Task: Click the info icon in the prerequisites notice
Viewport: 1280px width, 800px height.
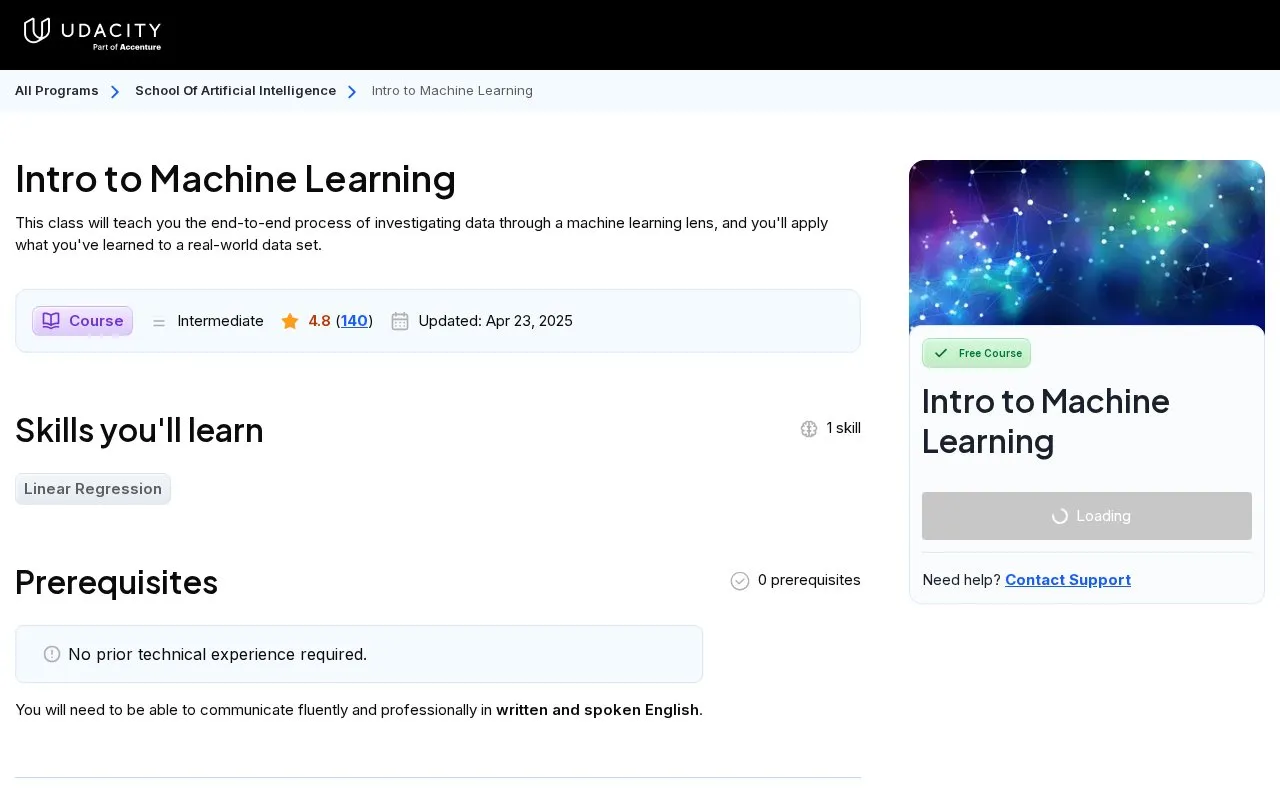Action: tap(52, 654)
